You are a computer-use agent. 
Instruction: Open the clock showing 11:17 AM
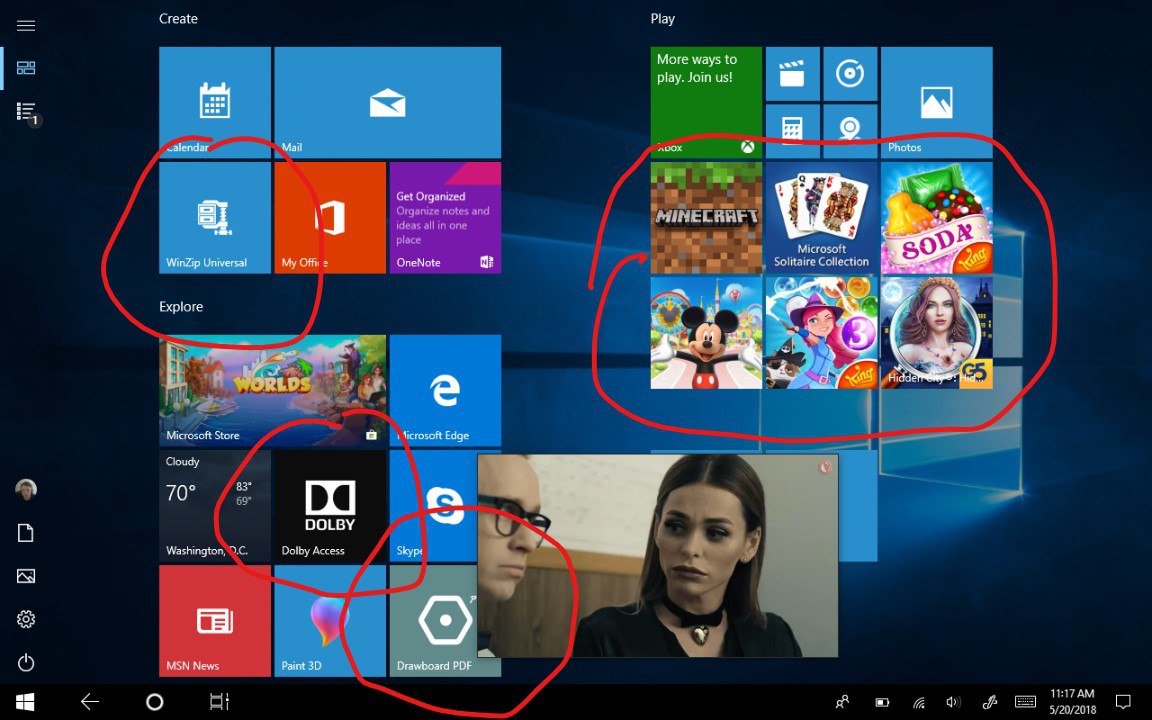(x=1073, y=702)
